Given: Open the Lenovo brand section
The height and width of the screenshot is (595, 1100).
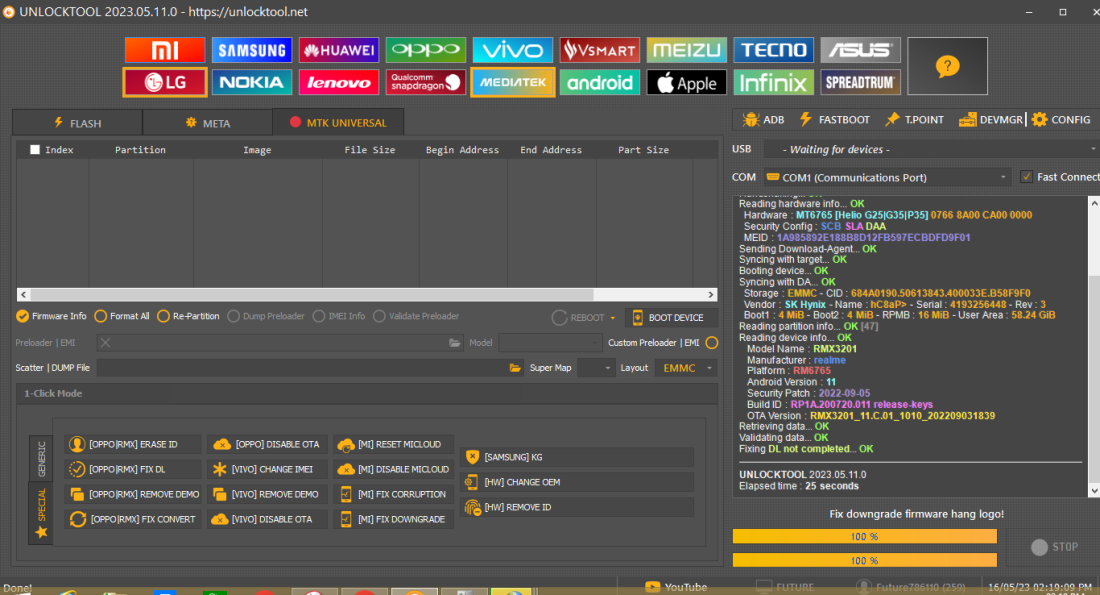Looking at the screenshot, I should click(x=339, y=82).
